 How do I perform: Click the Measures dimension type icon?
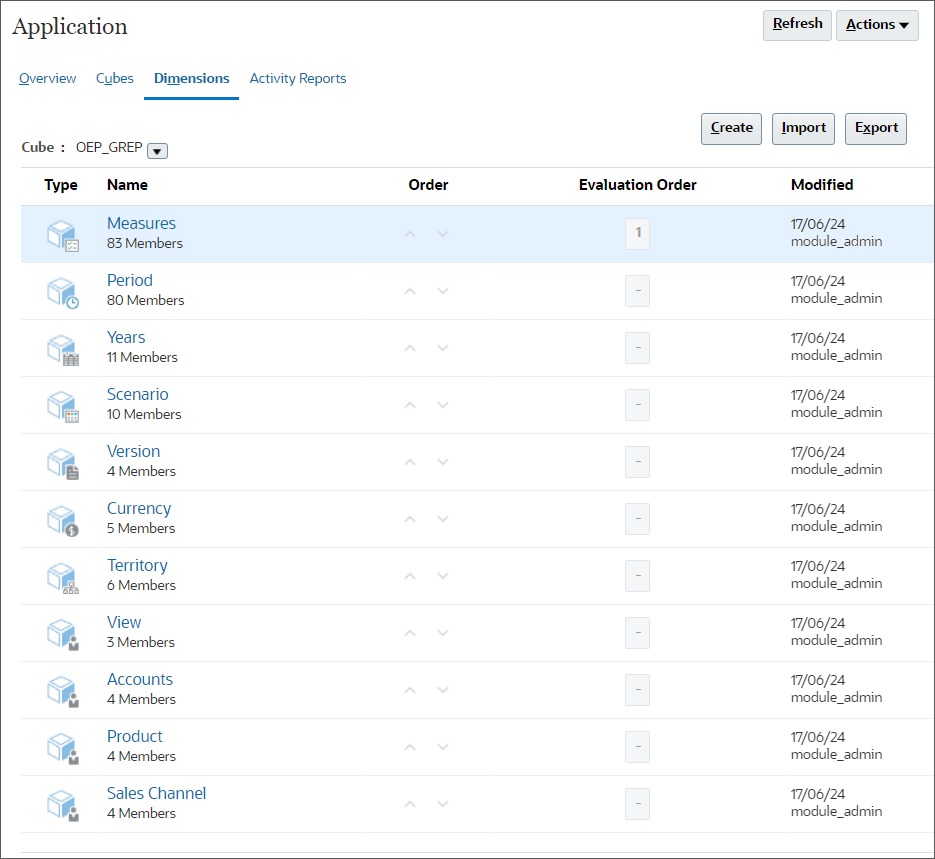click(x=63, y=235)
